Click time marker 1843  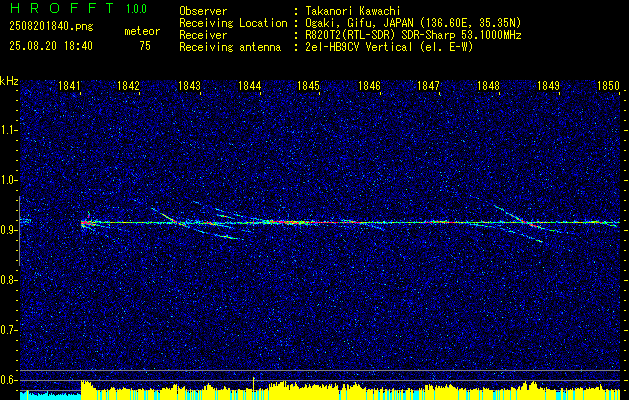[x=189, y=86]
